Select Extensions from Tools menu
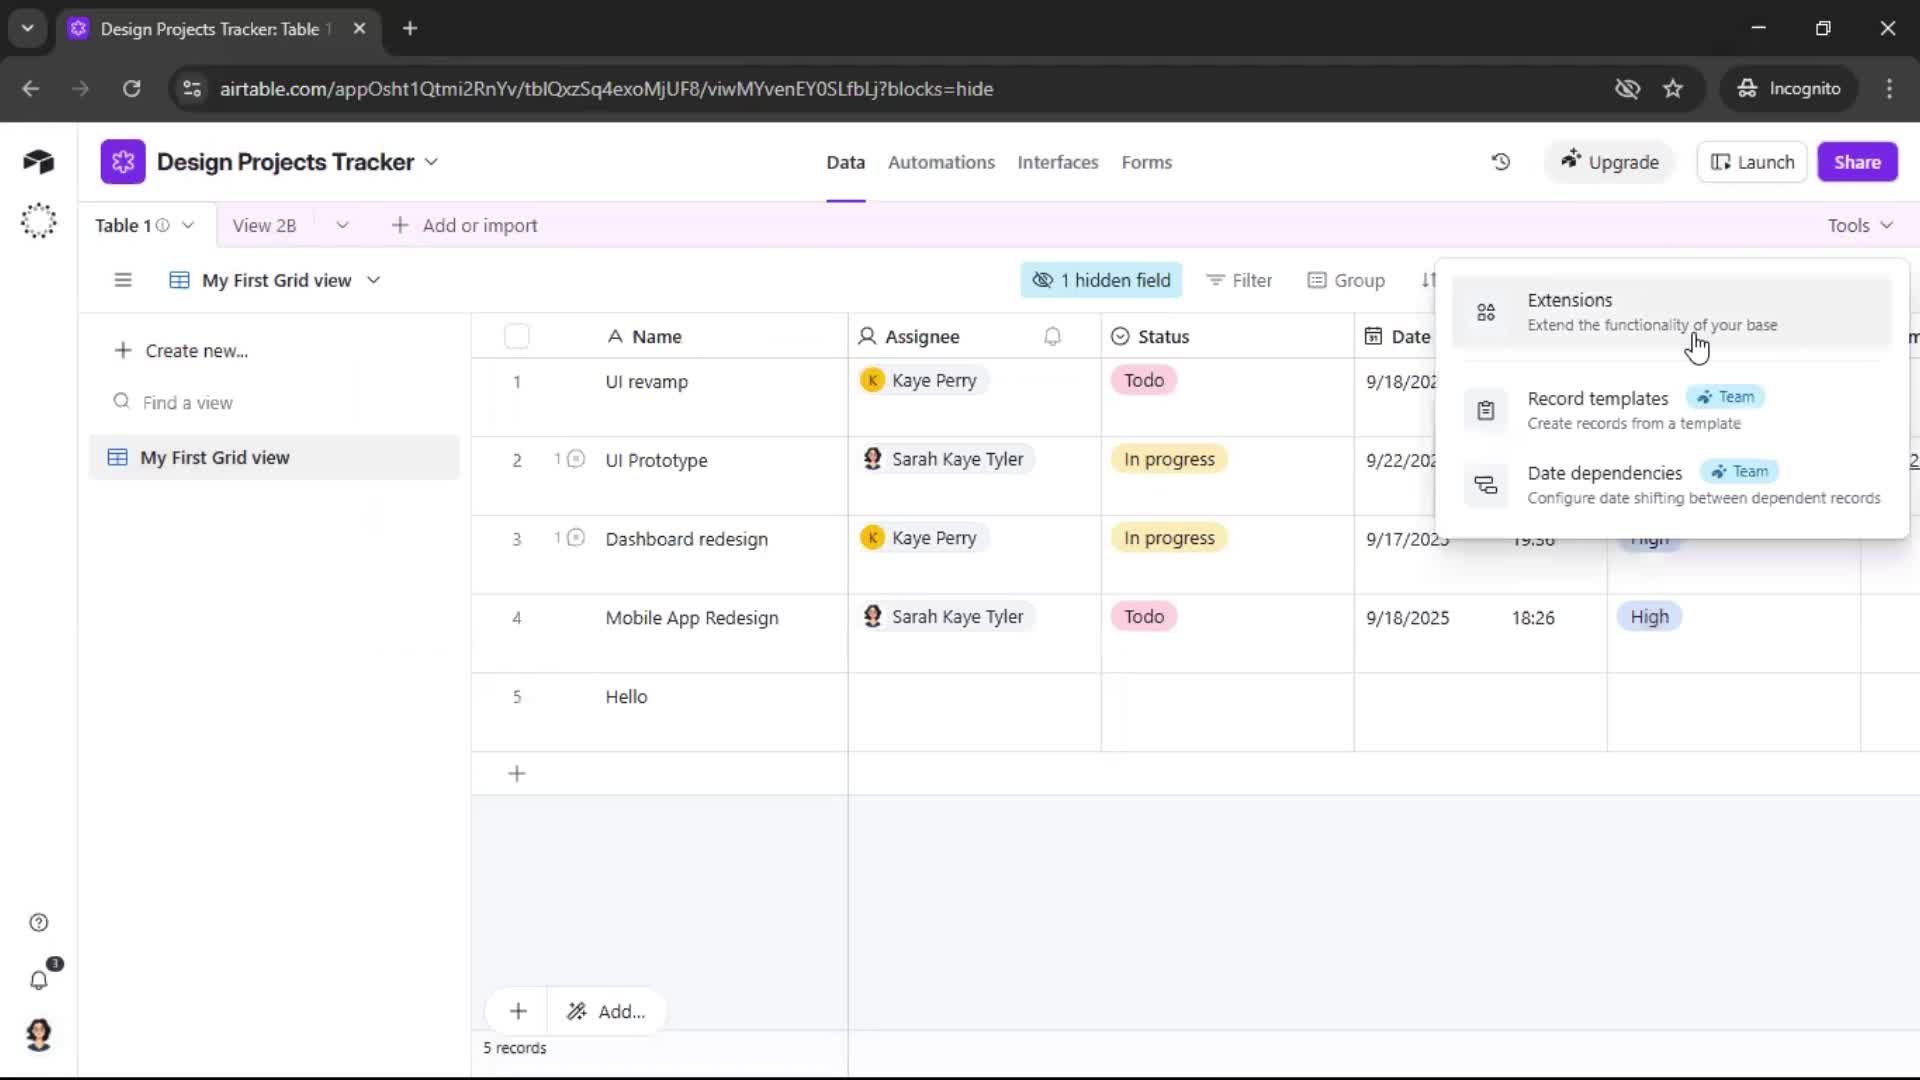 tap(1671, 312)
